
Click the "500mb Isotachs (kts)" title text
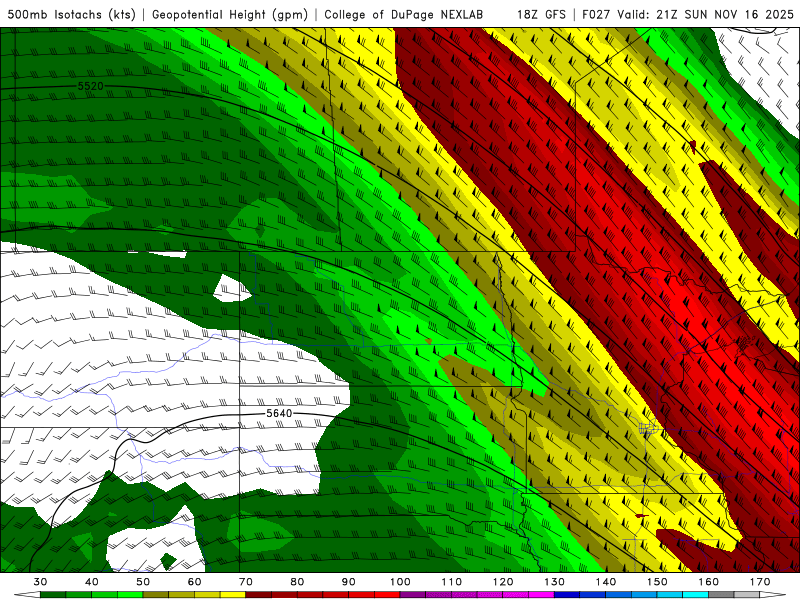click(x=72, y=14)
